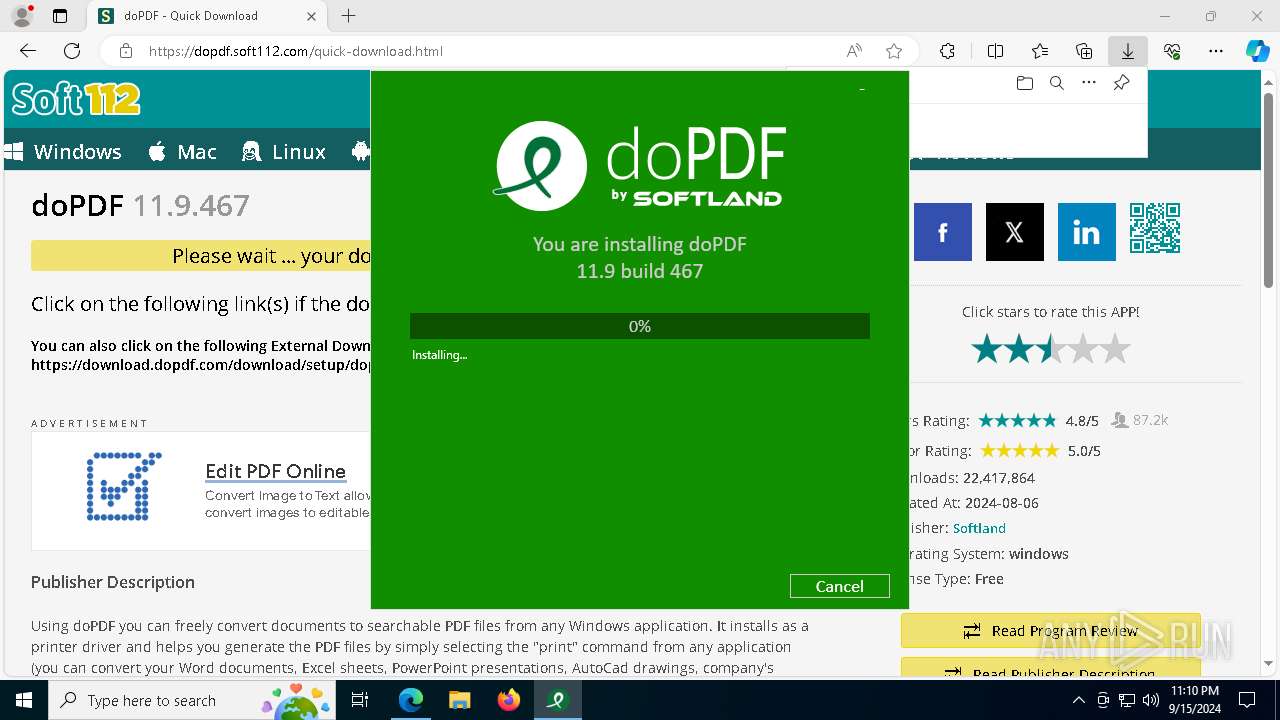Search downloads in popup
The width and height of the screenshot is (1280, 720).
(x=1056, y=83)
